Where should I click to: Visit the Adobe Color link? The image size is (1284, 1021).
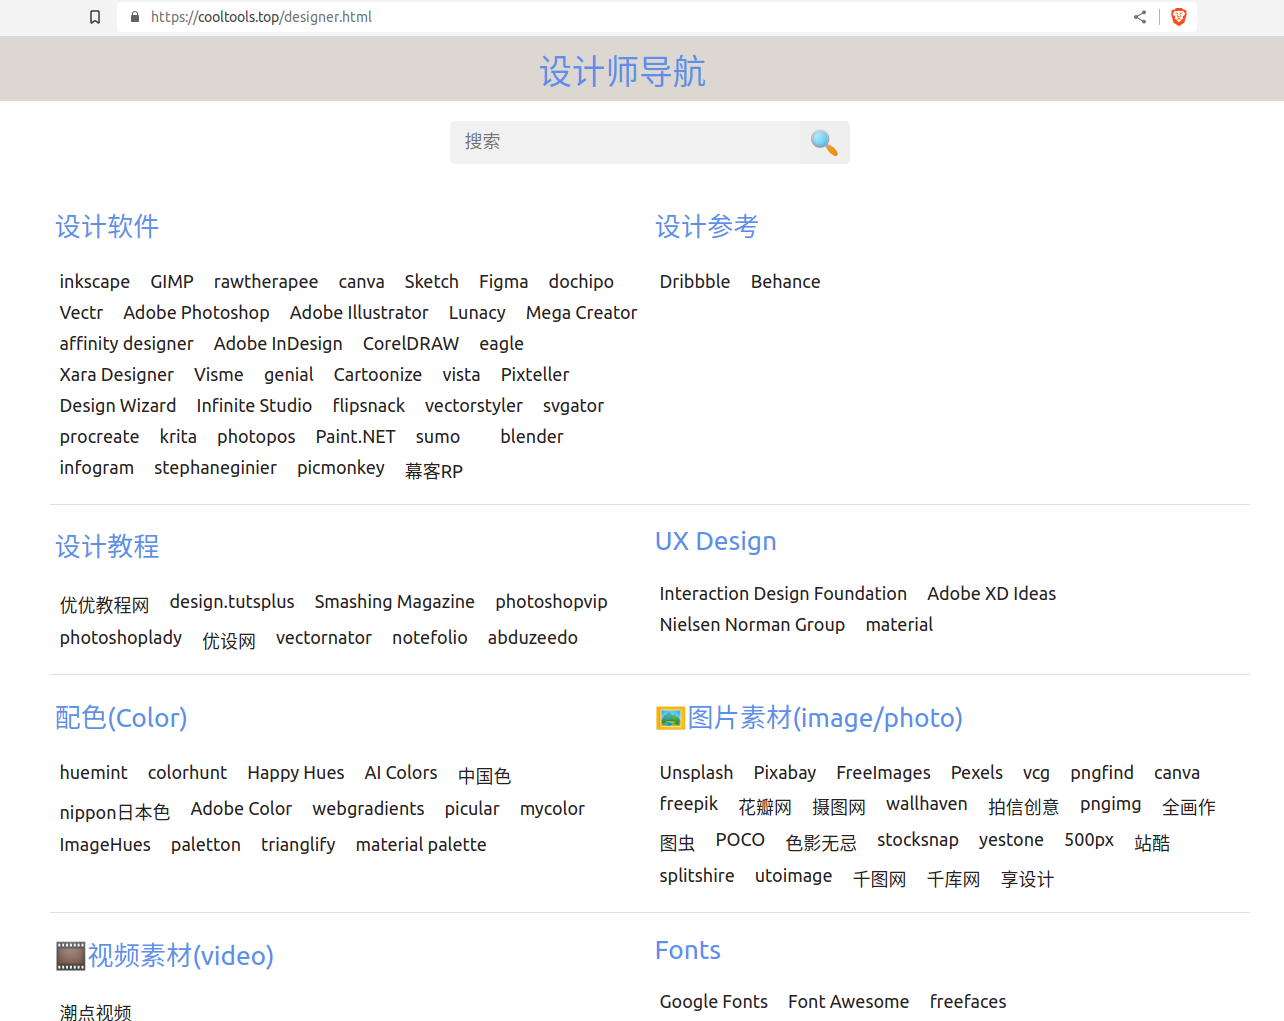click(x=241, y=809)
